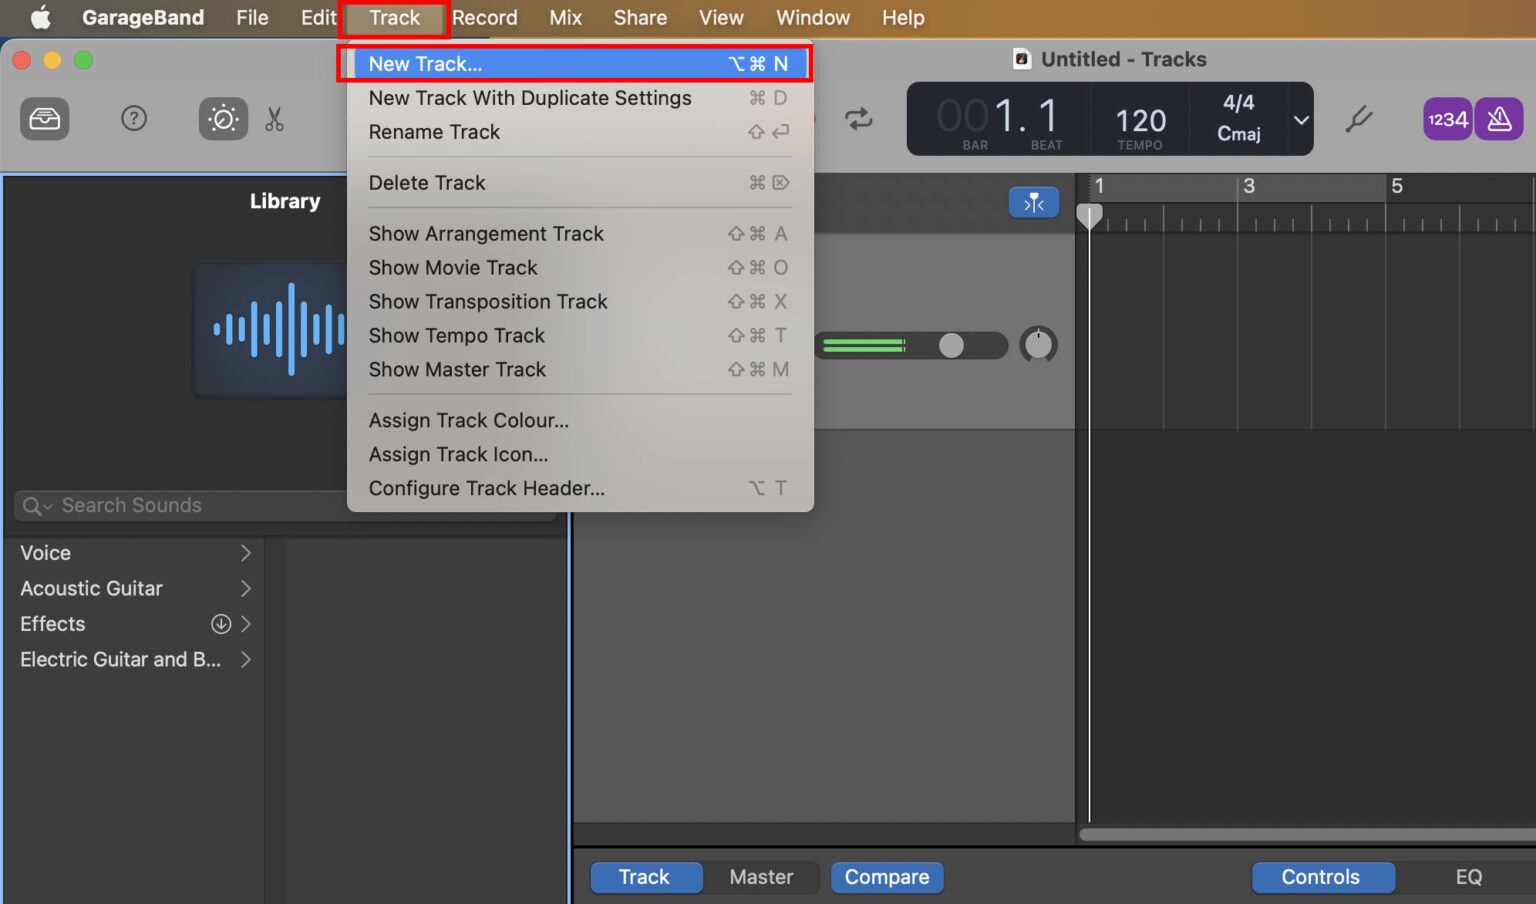Image resolution: width=1536 pixels, height=904 pixels.
Task: Click bar 3 on the ruler
Action: coord(1249,186)
